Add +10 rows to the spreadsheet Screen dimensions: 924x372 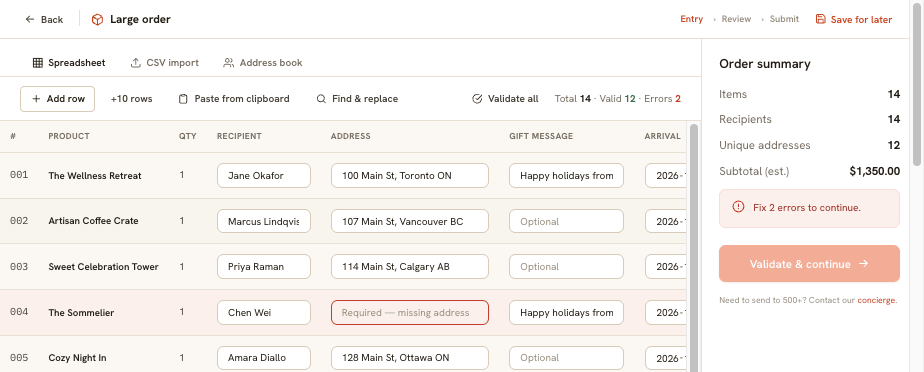click(x=131, y=99)
